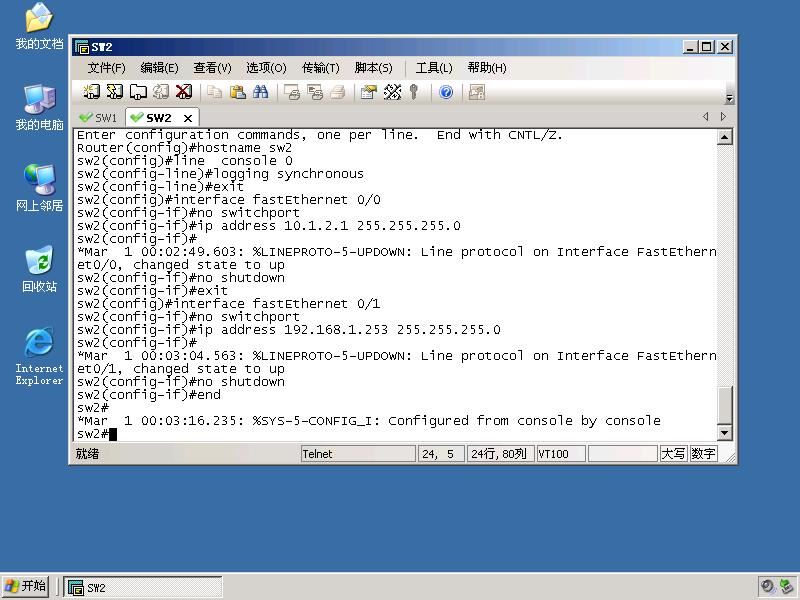Viewport: 800px width, 600px height.
Task: Click the 'interface fastEthernet 0/1' line
Action: 229,304
